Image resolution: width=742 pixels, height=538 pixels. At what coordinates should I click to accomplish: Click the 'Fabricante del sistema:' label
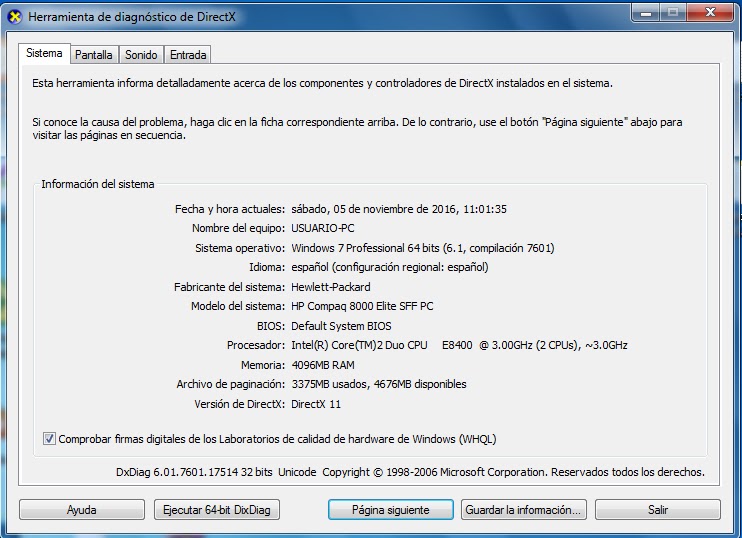(230, 287)
